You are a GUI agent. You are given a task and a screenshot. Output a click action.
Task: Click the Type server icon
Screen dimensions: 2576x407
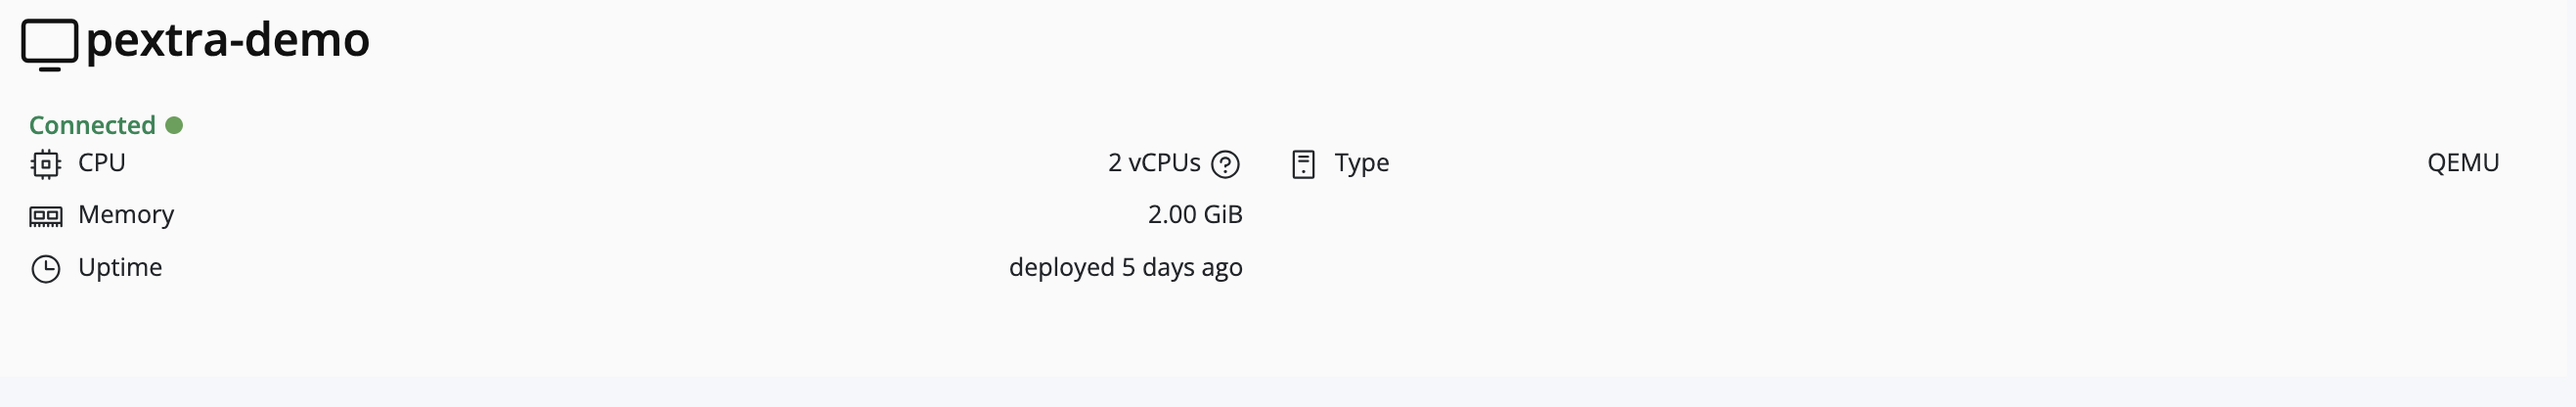(1303, 164)
